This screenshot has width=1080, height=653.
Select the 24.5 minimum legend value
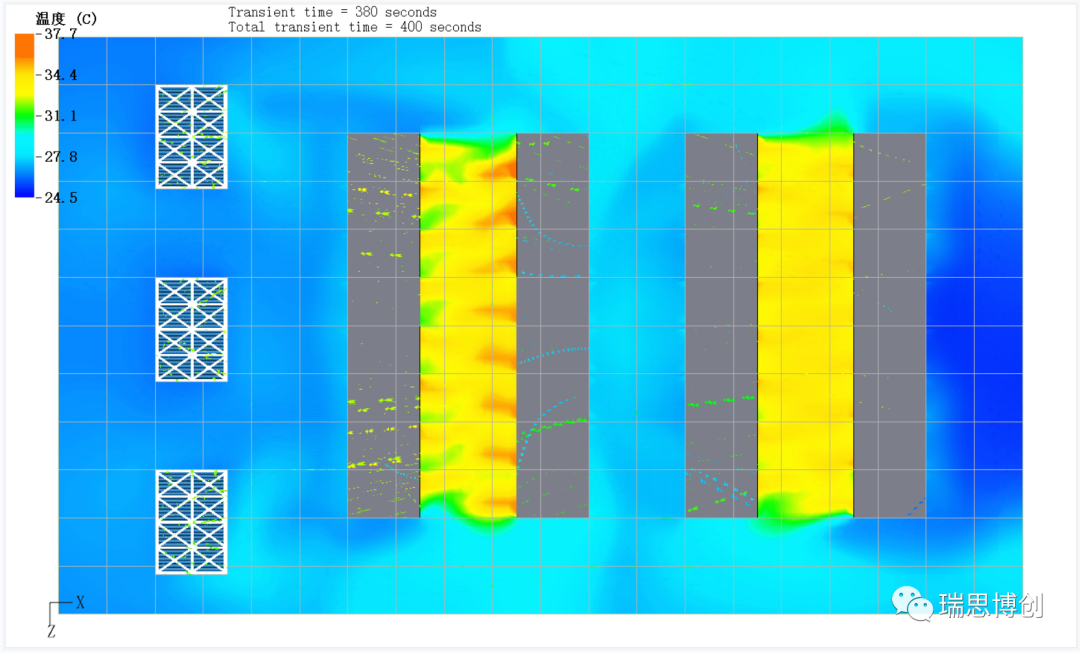(x=59, y=198)
